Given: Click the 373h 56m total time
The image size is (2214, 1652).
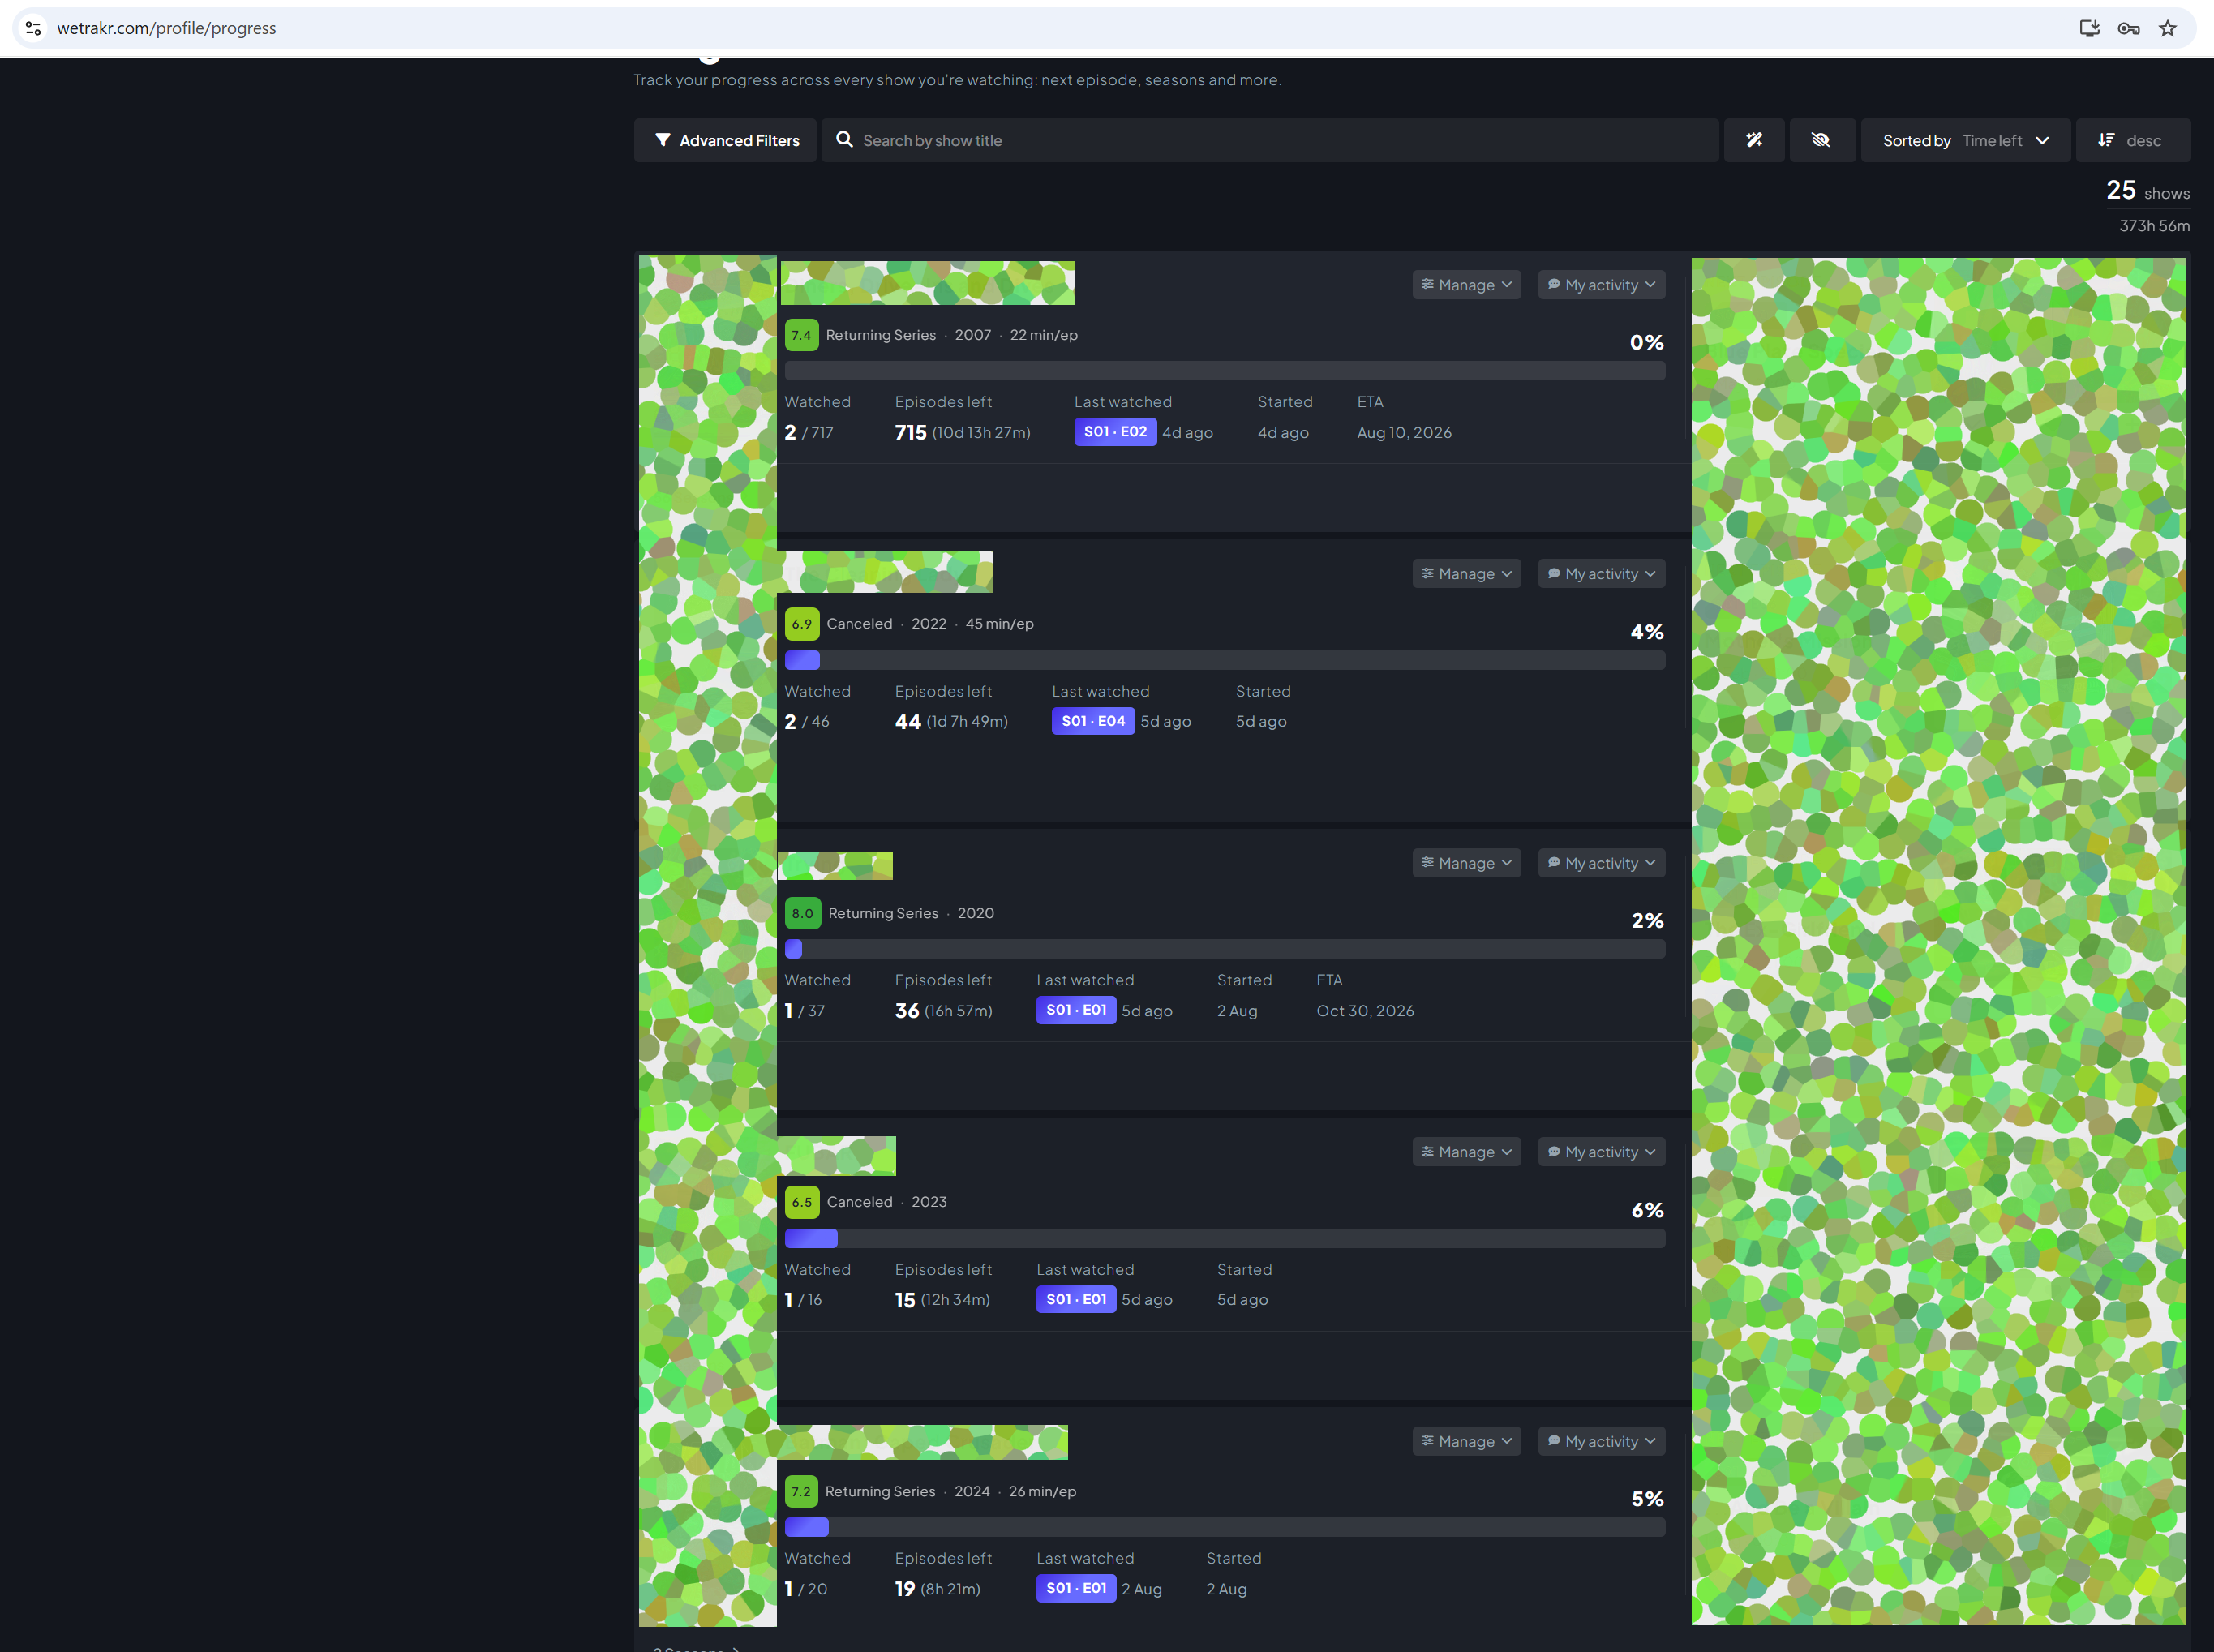Looking at the screenshot, I should [x=2154, y=226].
